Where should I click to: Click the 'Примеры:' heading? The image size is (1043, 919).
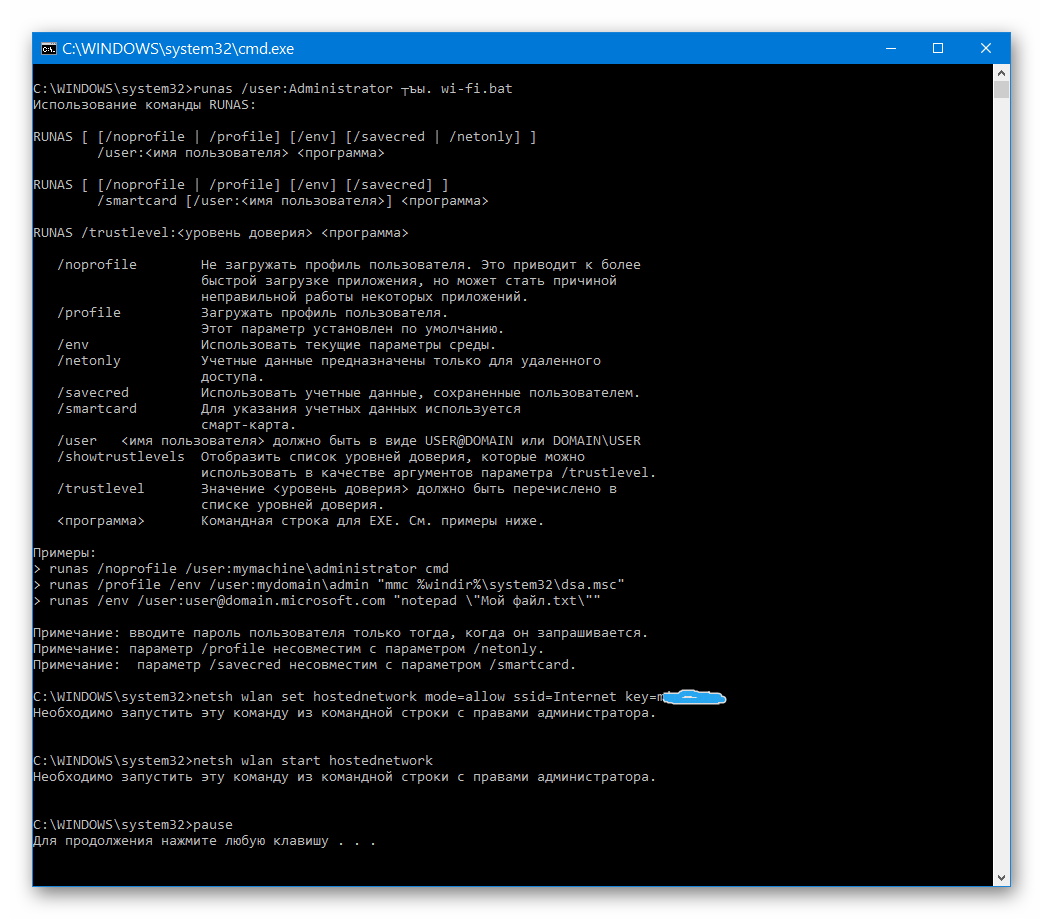[64, 552]
